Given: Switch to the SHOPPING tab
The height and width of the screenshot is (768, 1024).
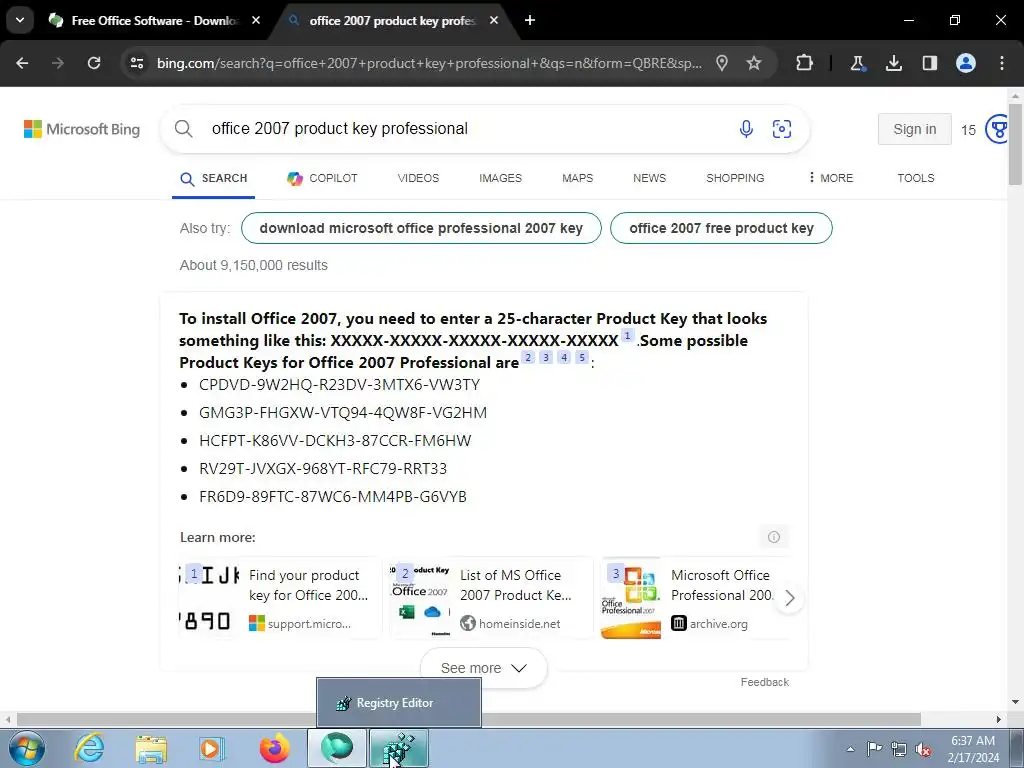Looking at the screenshot, I should tap(735, 178).
